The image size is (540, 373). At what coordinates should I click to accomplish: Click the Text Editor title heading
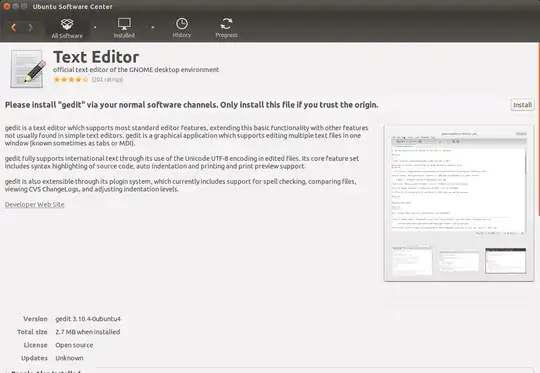(x=96, y=57)
